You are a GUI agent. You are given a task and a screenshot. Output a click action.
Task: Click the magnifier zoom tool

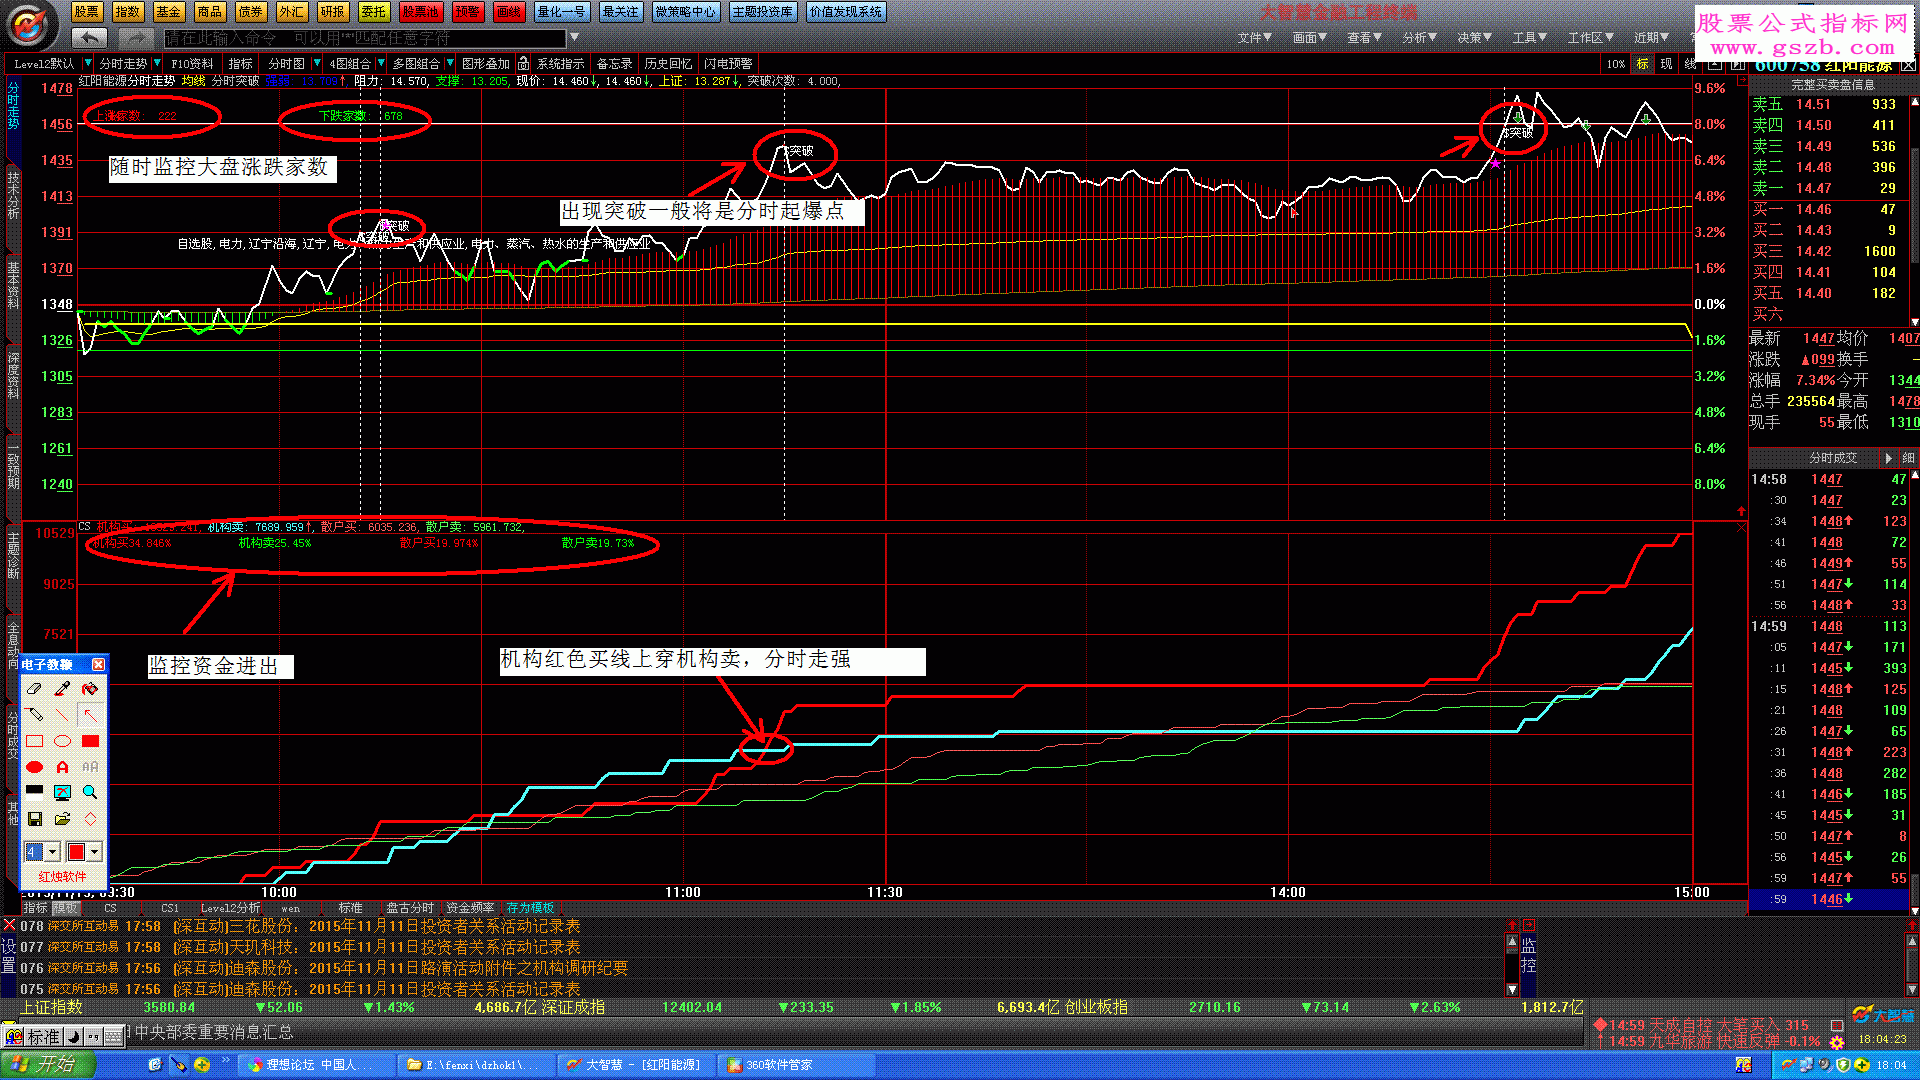point(90,792)
